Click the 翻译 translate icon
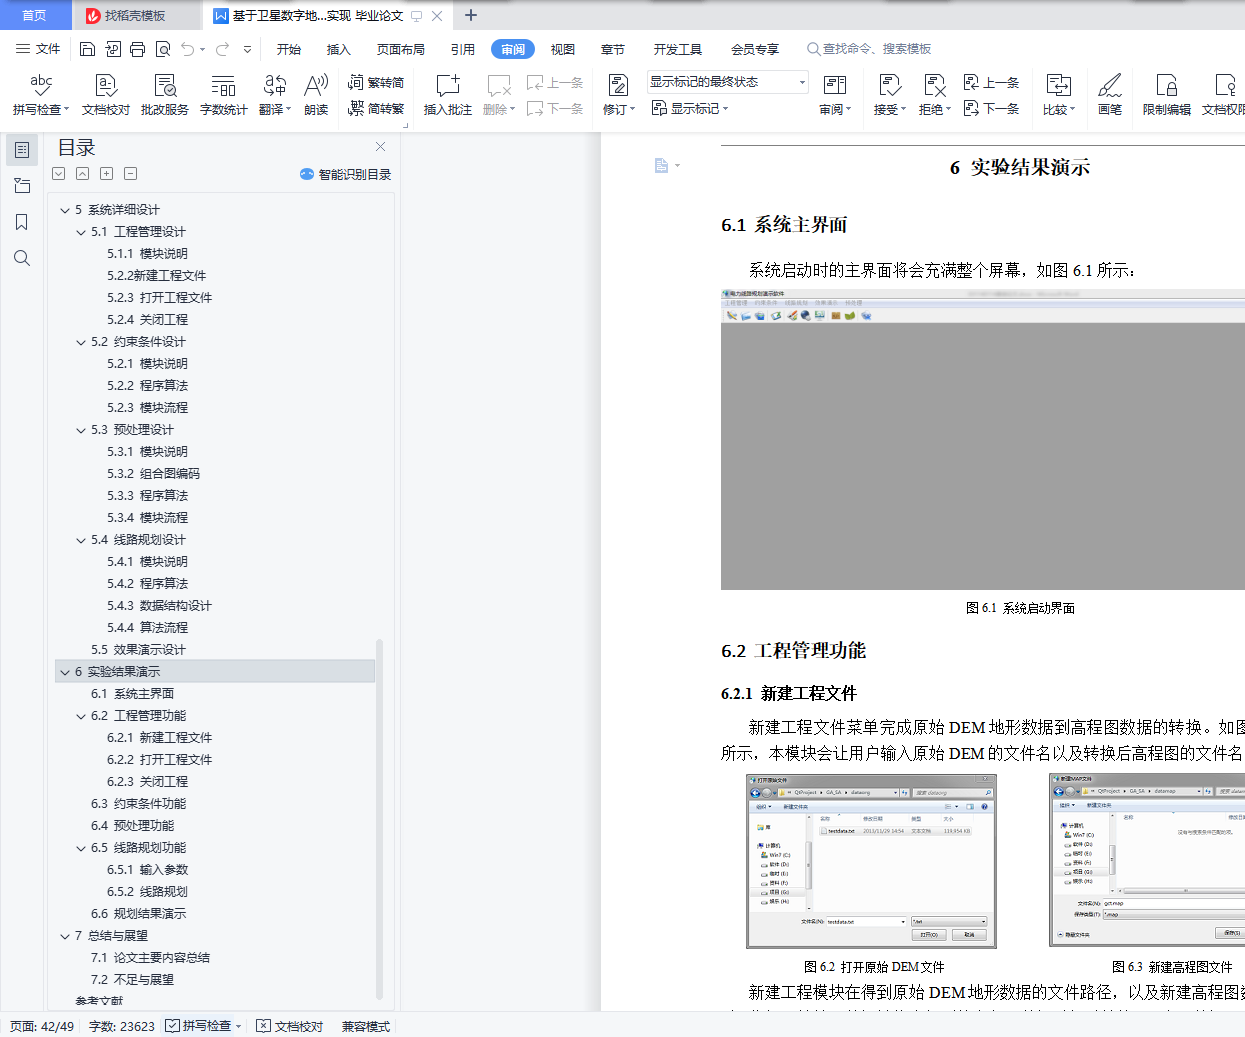This screenshot has width=1245, height=1037. click(x=274, y=86)
